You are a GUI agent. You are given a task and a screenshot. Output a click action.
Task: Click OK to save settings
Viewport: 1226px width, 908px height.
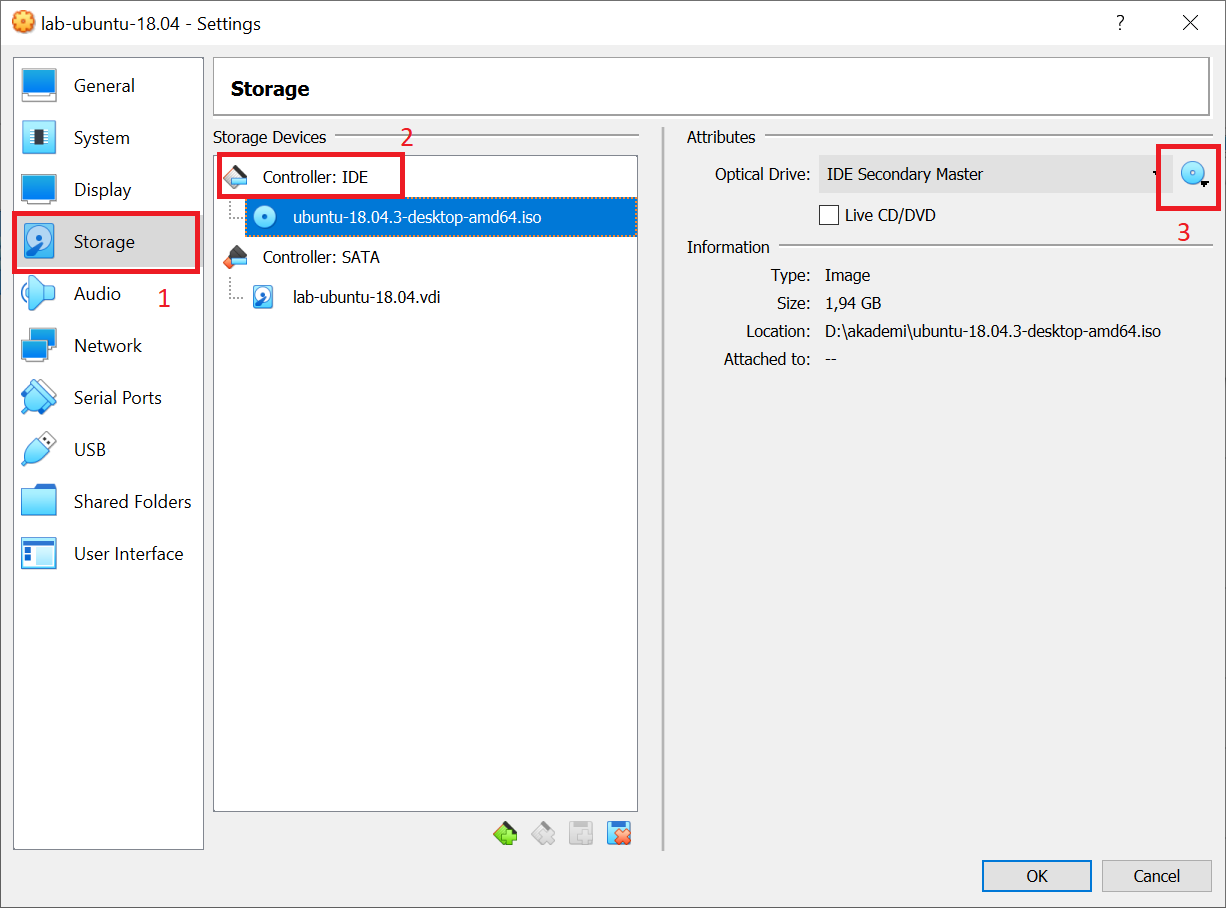coord(1037,876)
